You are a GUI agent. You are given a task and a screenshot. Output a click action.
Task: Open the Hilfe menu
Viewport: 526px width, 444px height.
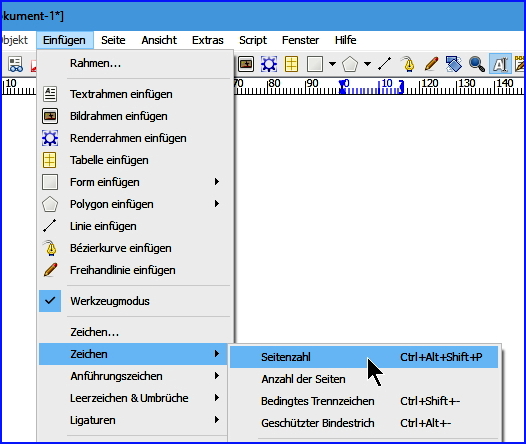pyautogui.click(x=346, y=40)
